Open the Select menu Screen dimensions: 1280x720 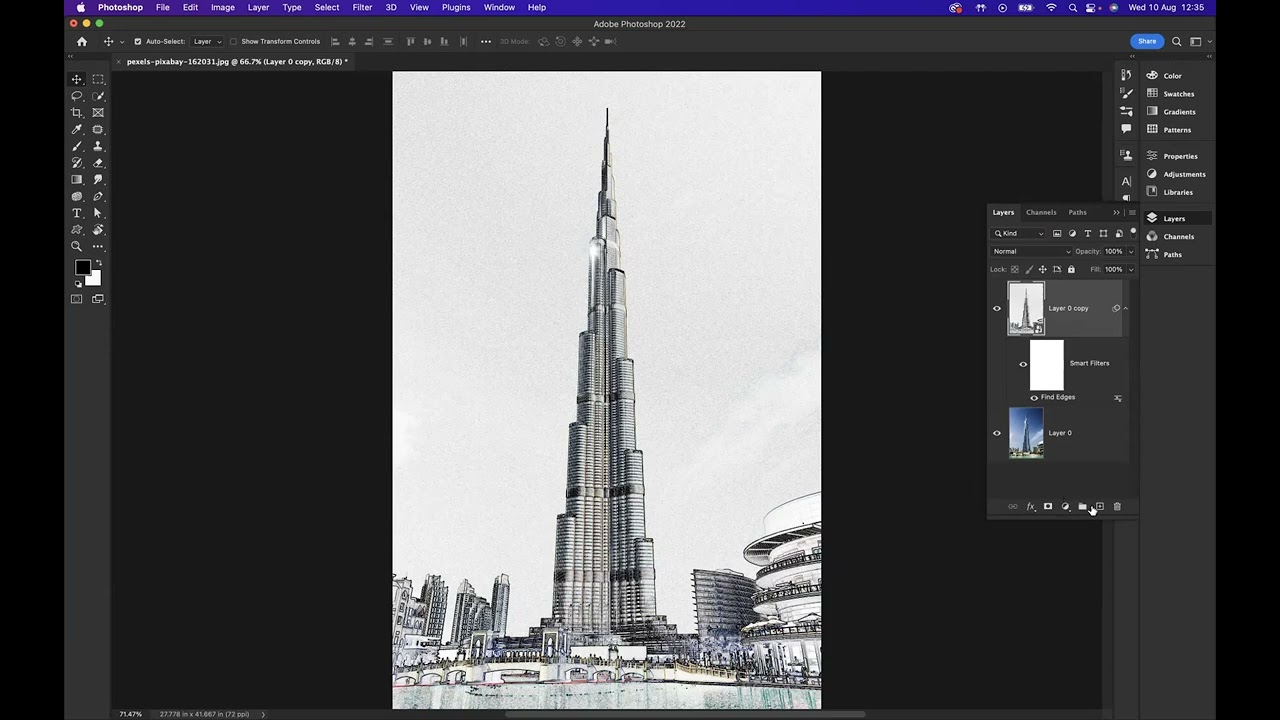click(x=327, y=7)
